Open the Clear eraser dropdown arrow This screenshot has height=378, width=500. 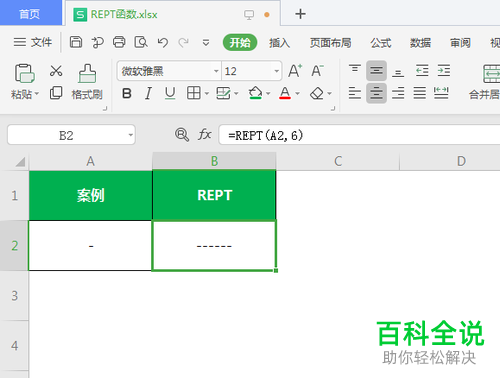(329, 94)
